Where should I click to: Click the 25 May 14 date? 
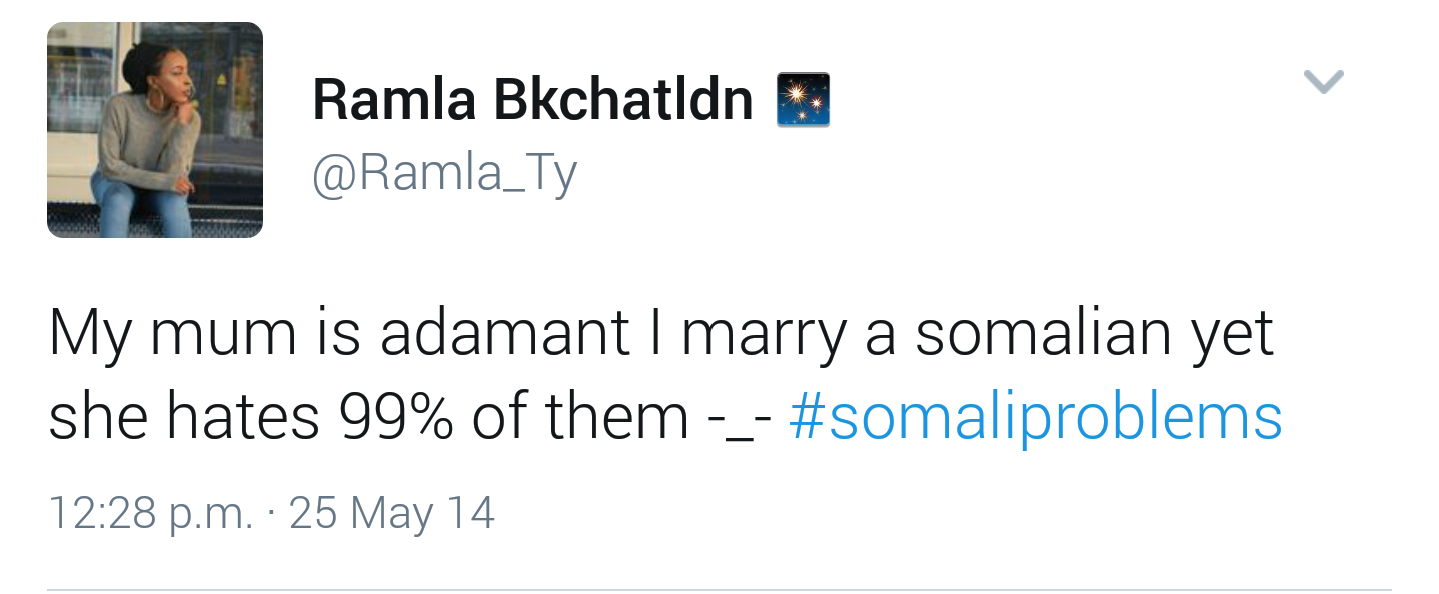tap(392, 514)
